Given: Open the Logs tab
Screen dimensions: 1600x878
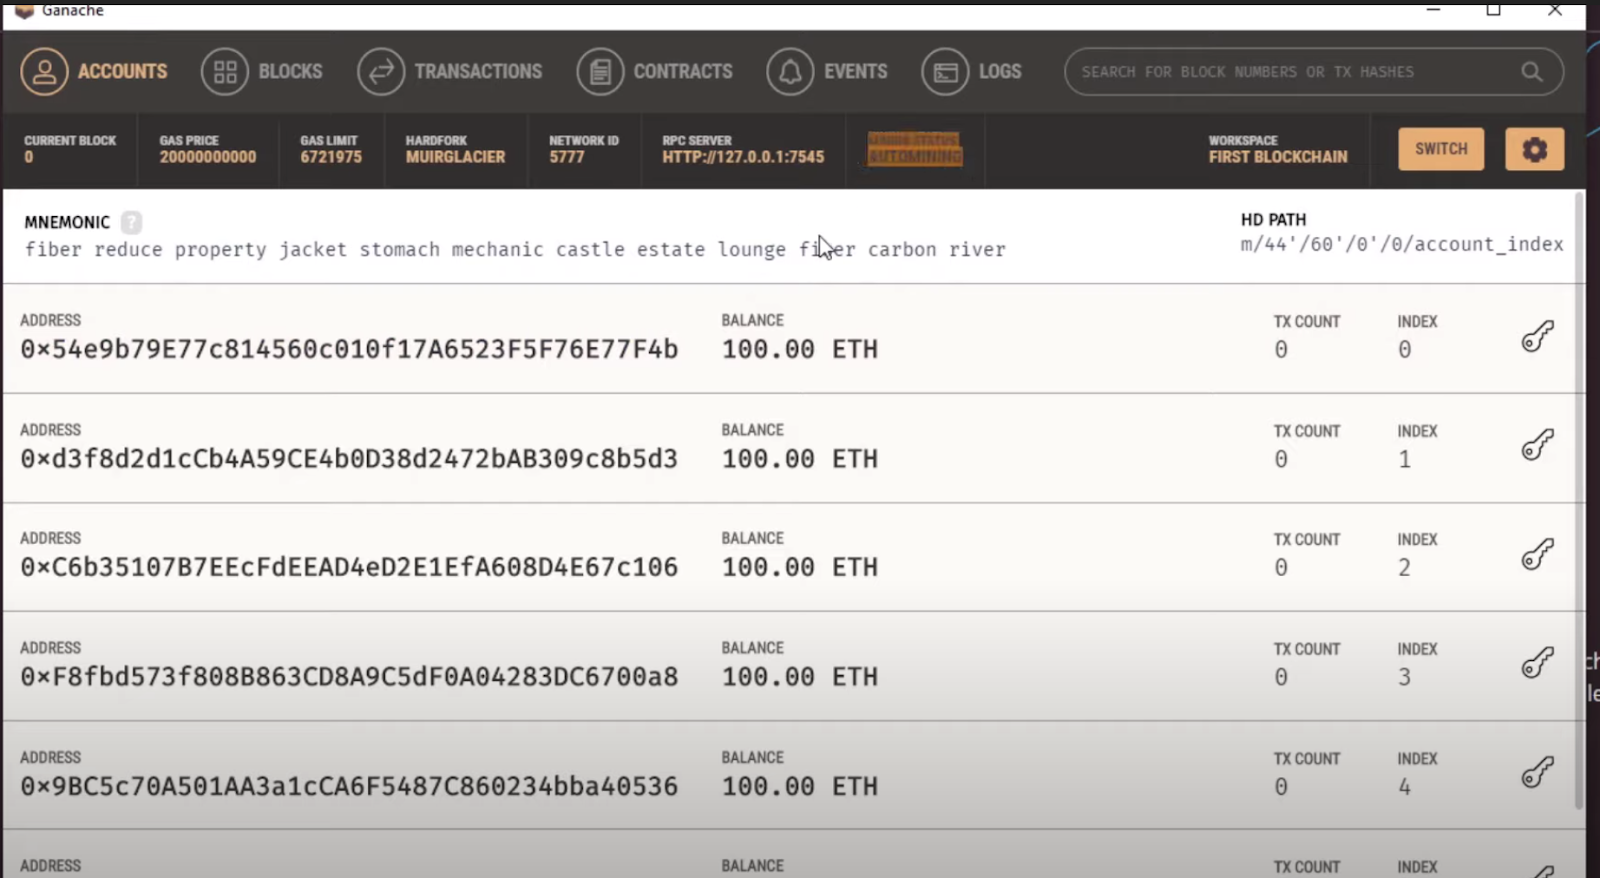Looking at the screenshot, I should pos(972,72).
